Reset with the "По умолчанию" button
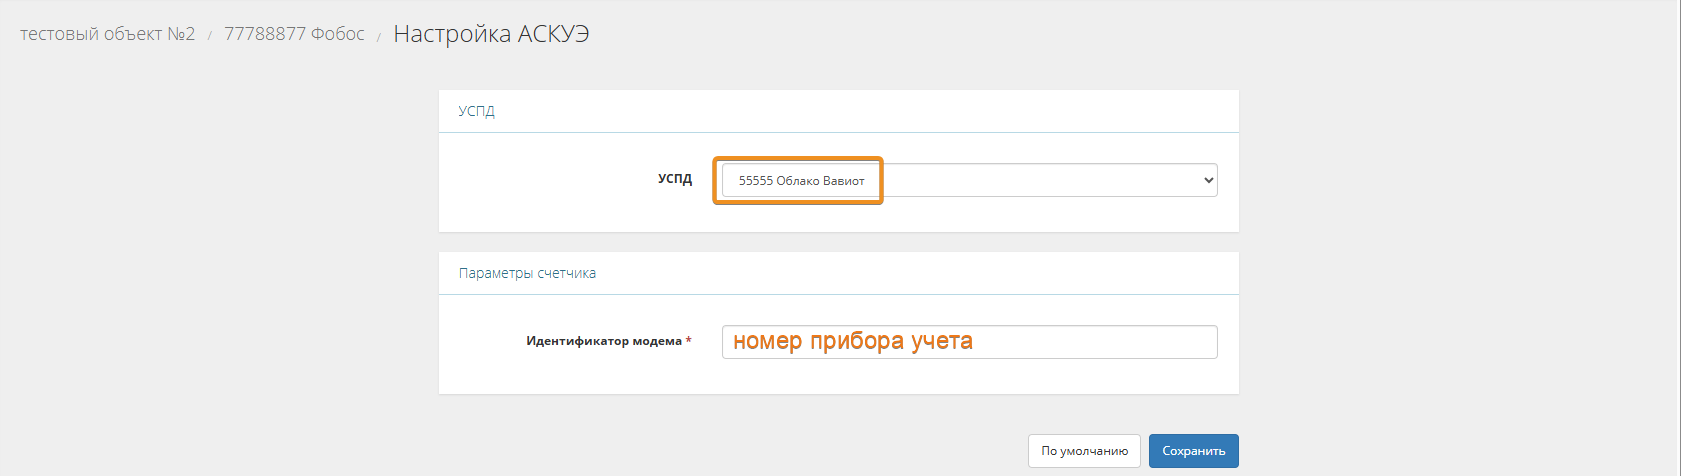This screenshot has height=476, width=1681. point(1084,451)
